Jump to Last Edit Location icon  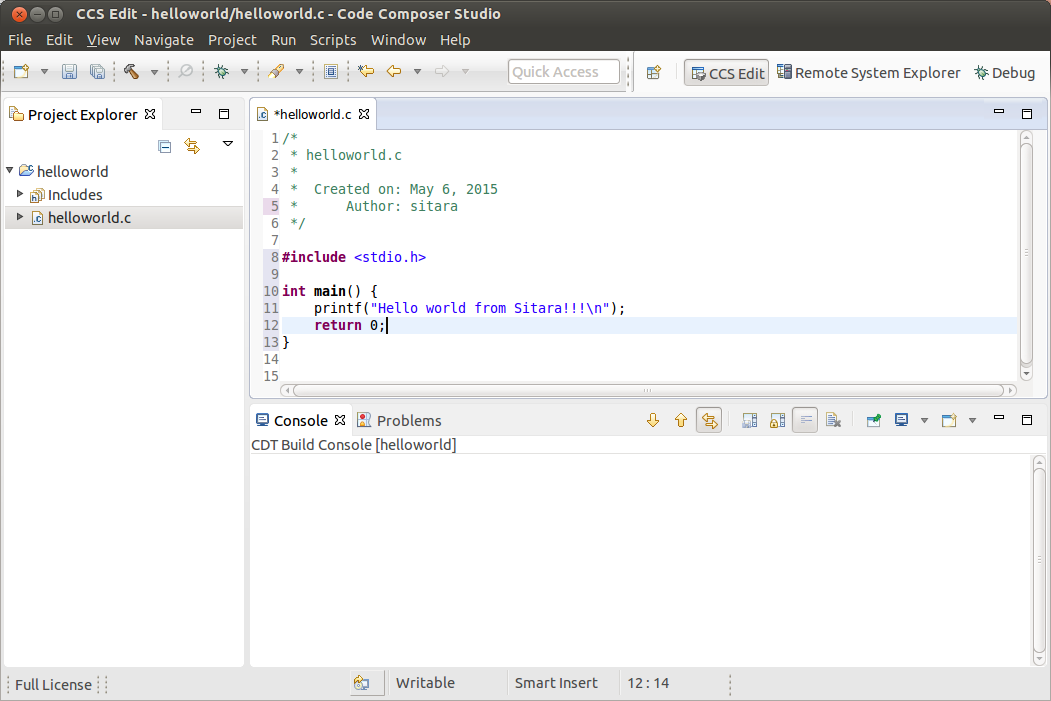click(x=366, y=72)
